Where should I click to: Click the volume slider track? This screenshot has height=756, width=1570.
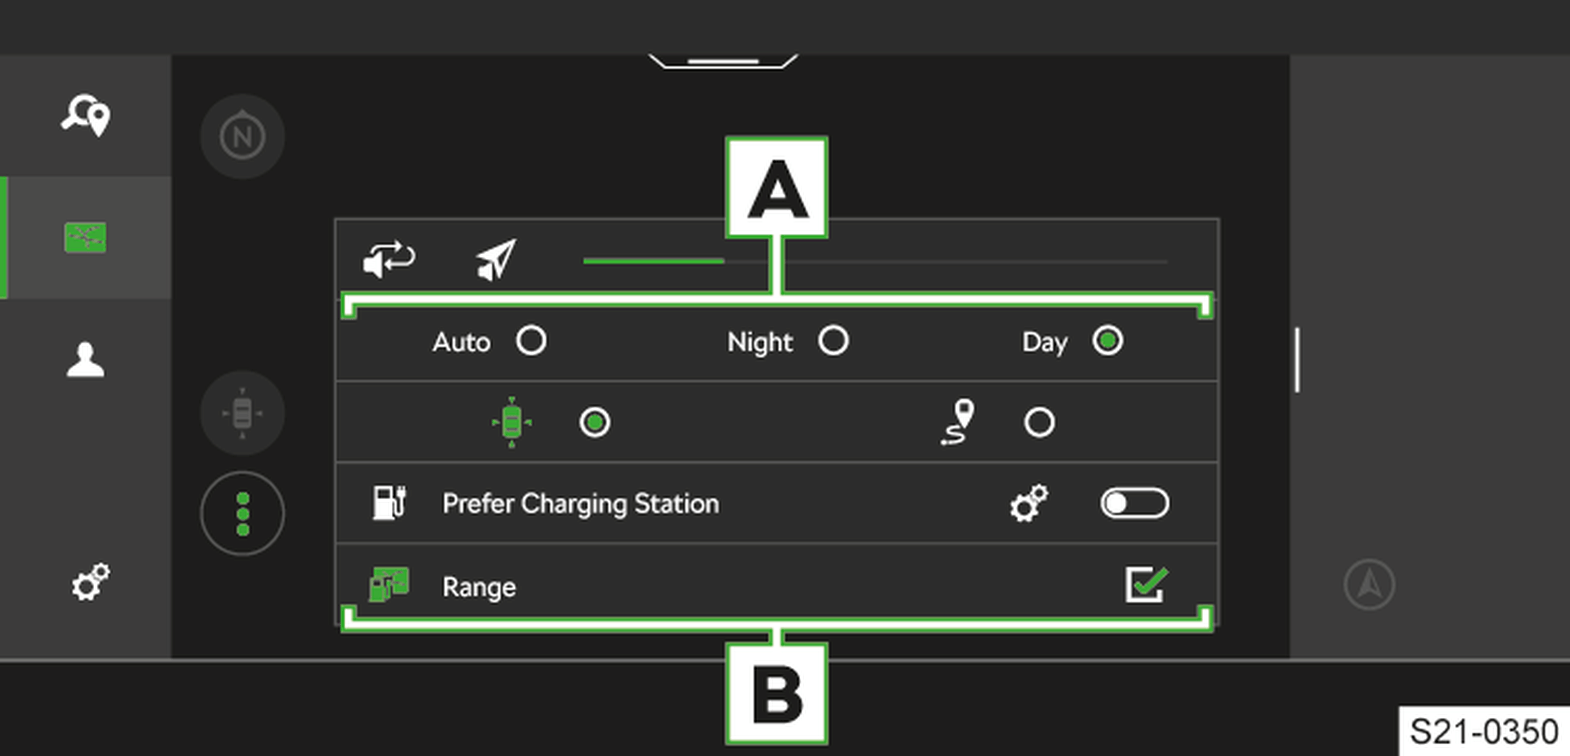point(875,261)
